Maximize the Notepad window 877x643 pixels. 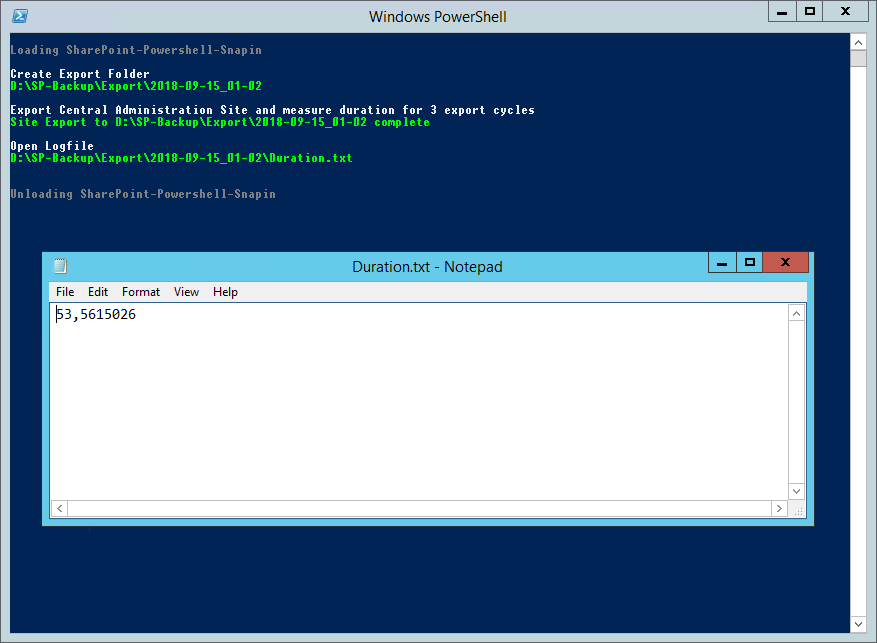pyautogui.click(x=749, y=262)
